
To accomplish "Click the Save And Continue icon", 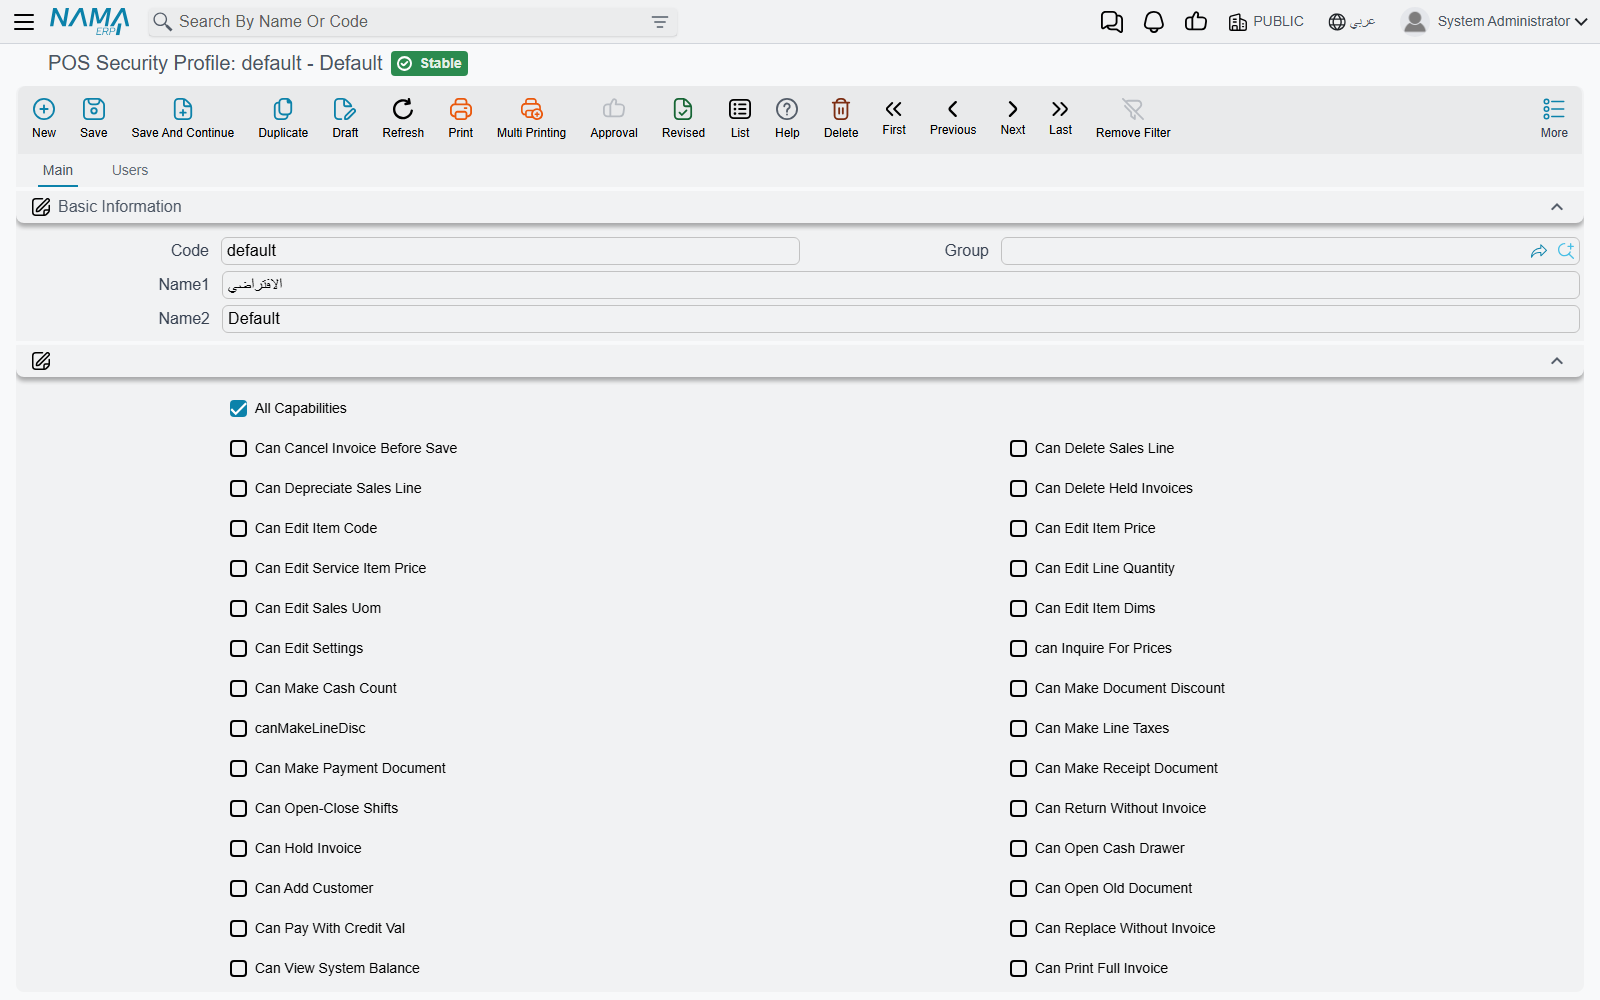I will (183, 109).
